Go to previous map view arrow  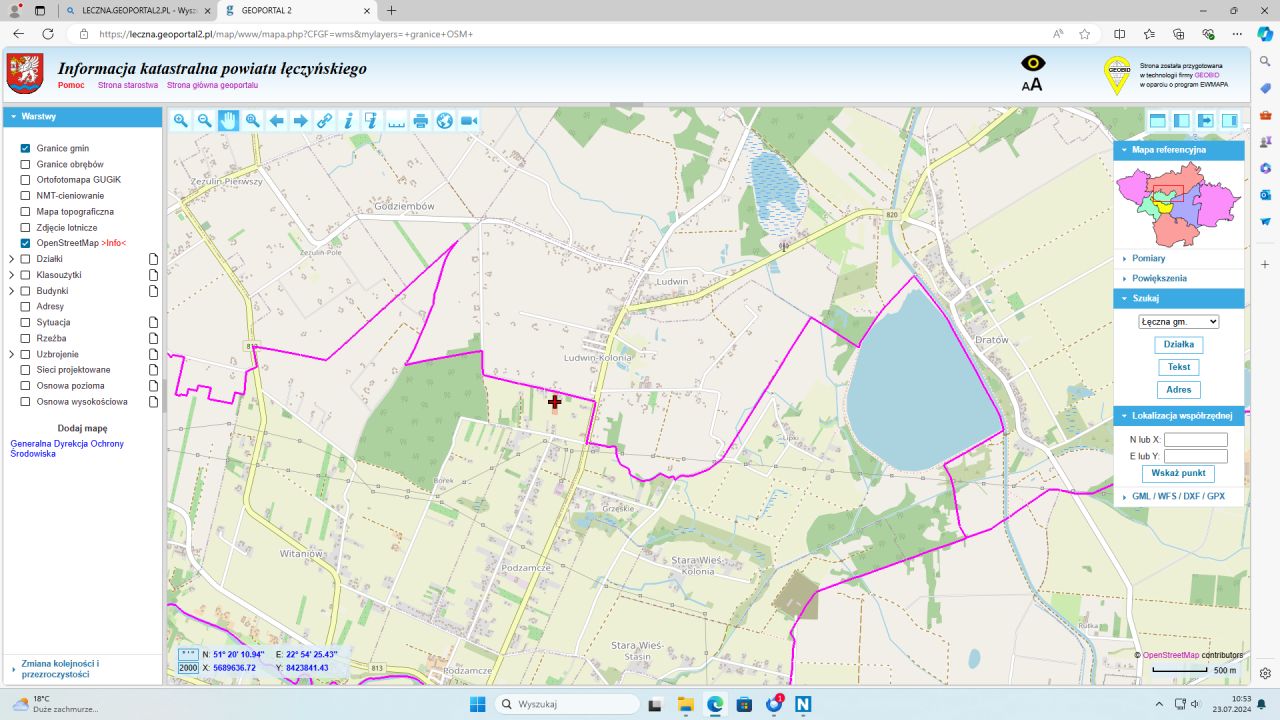[277, 121]
